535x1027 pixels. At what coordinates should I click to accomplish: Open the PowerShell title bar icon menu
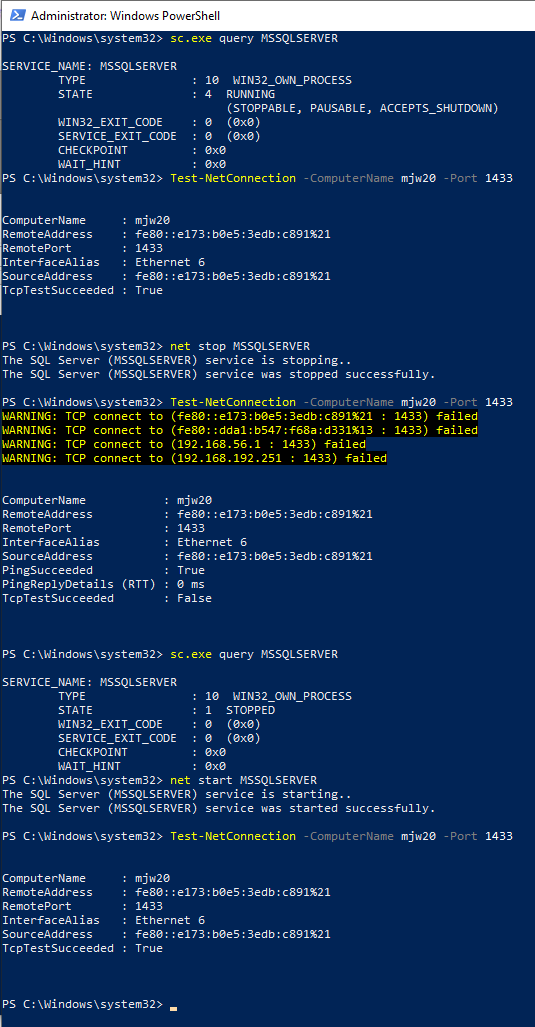[x=18, y=15]
